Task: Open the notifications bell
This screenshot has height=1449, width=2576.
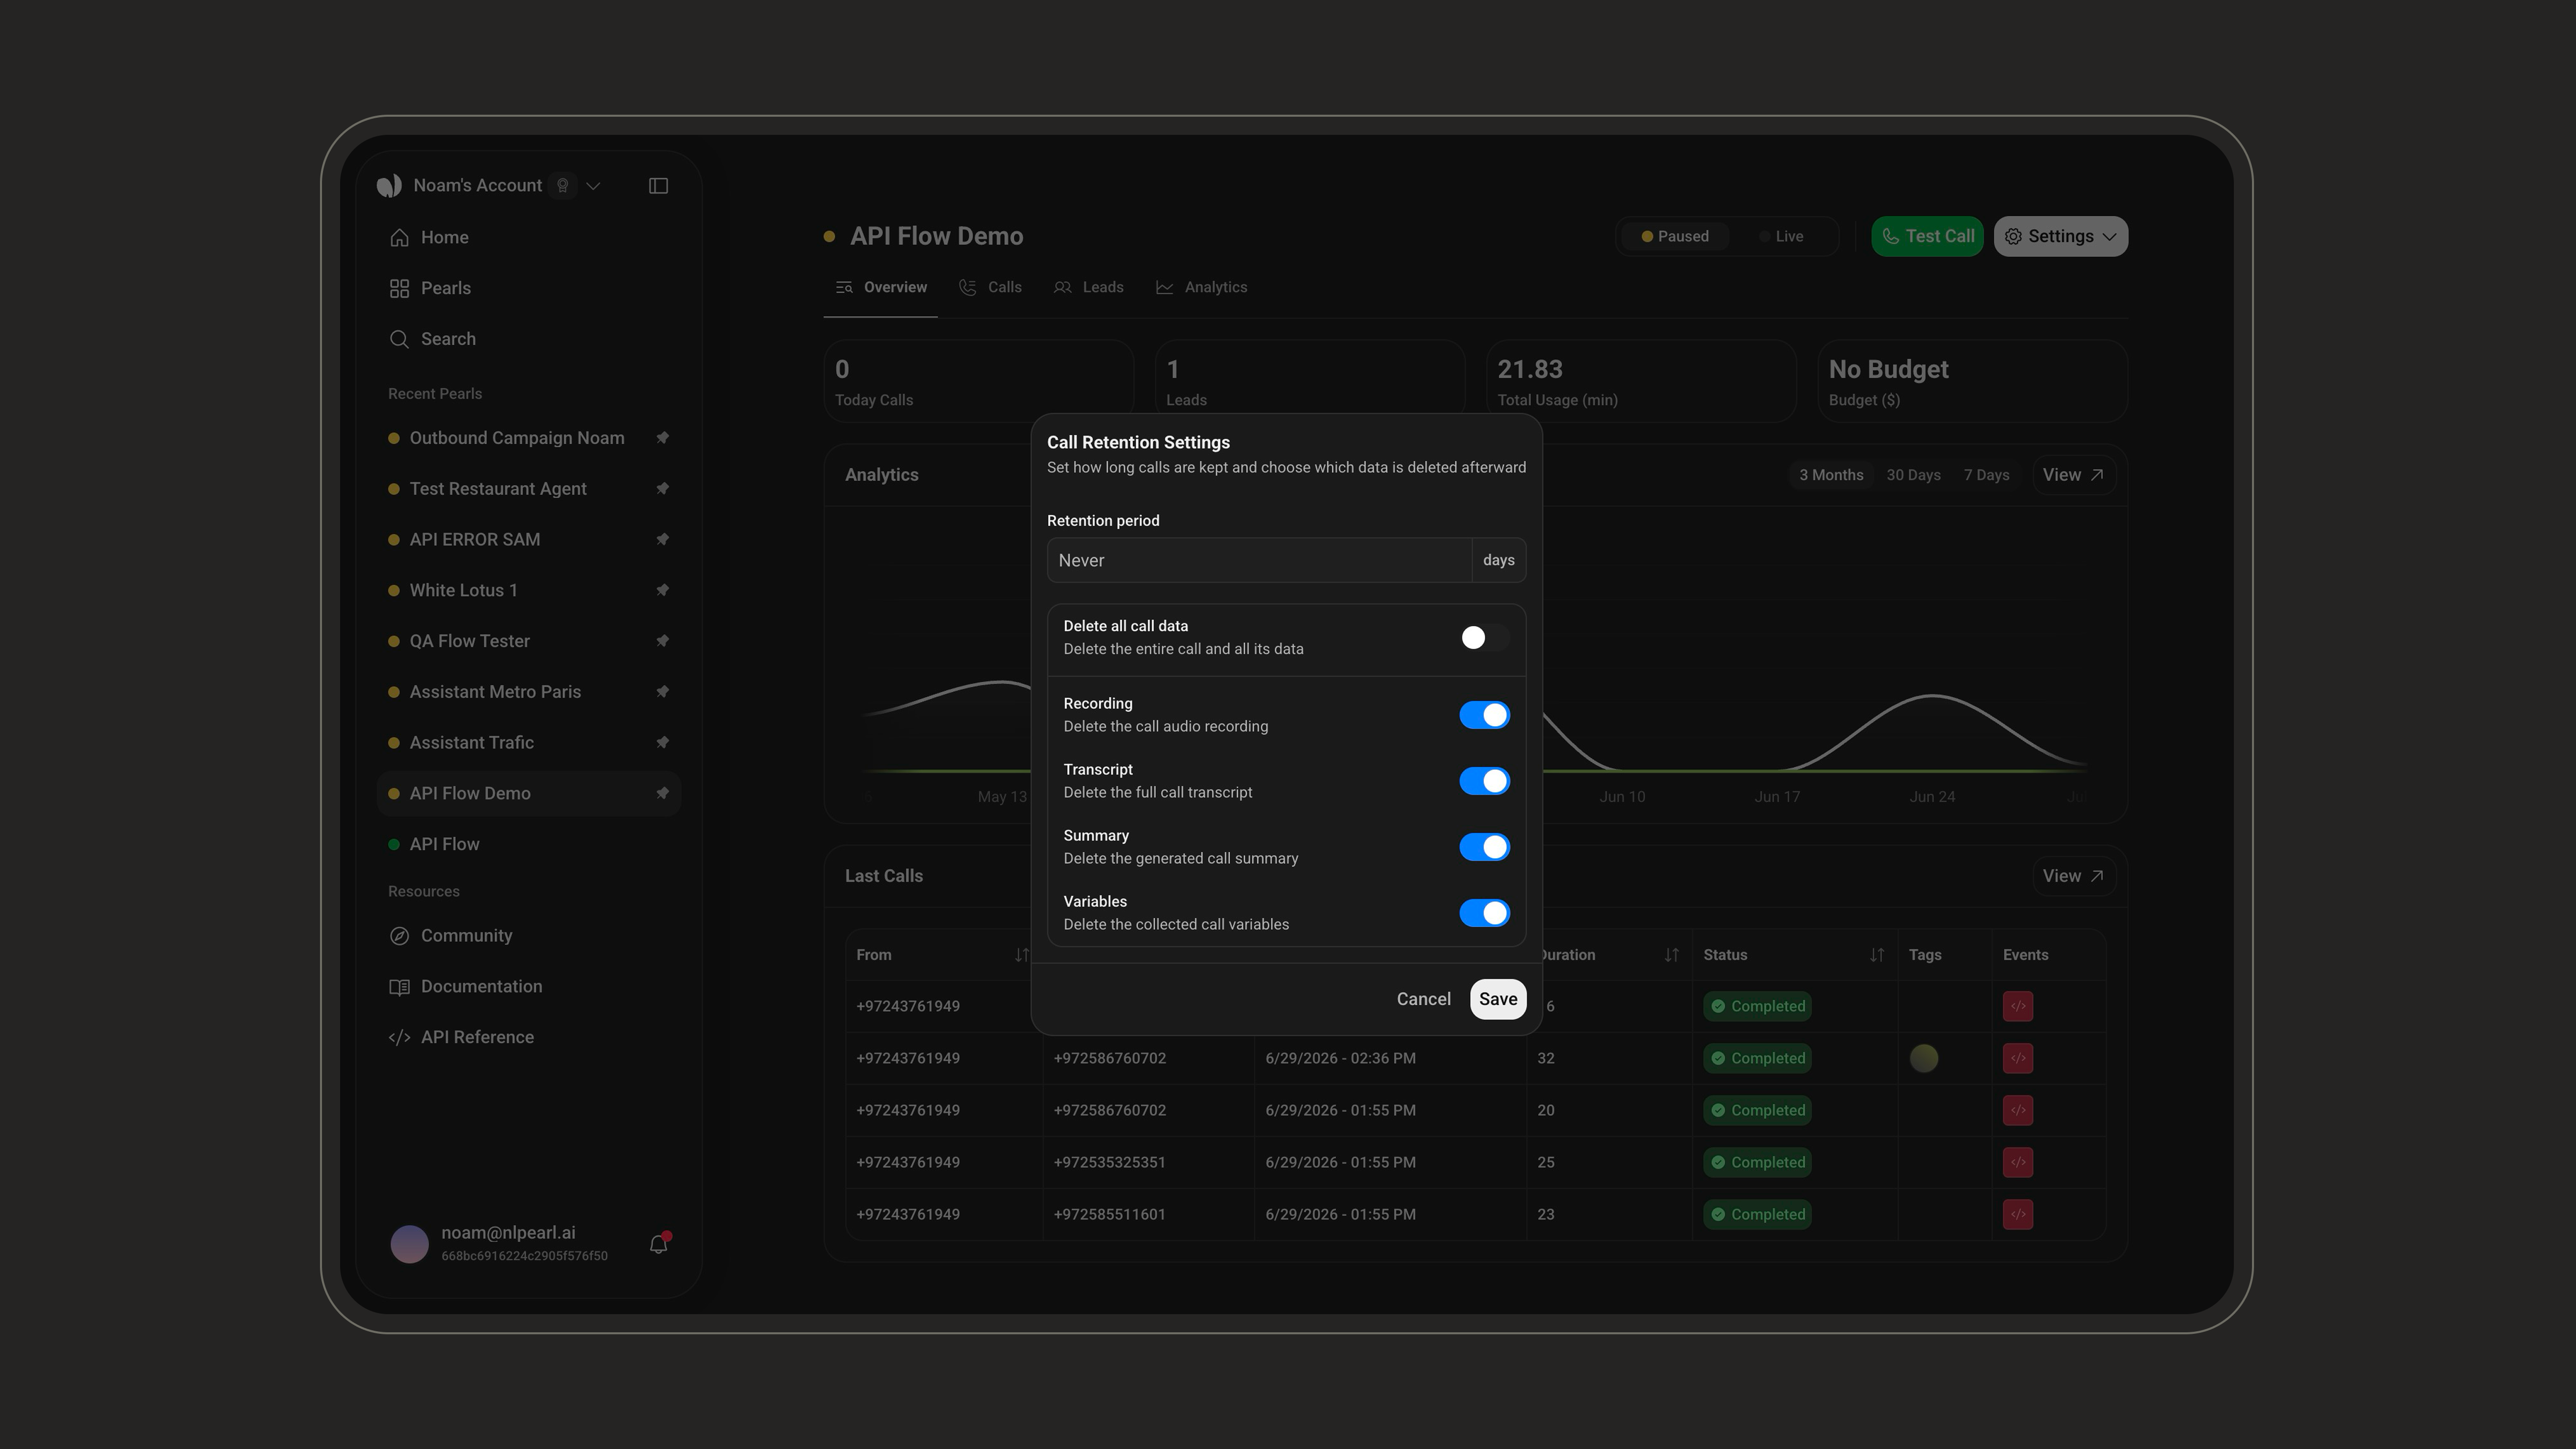Action: [658, 1244]
